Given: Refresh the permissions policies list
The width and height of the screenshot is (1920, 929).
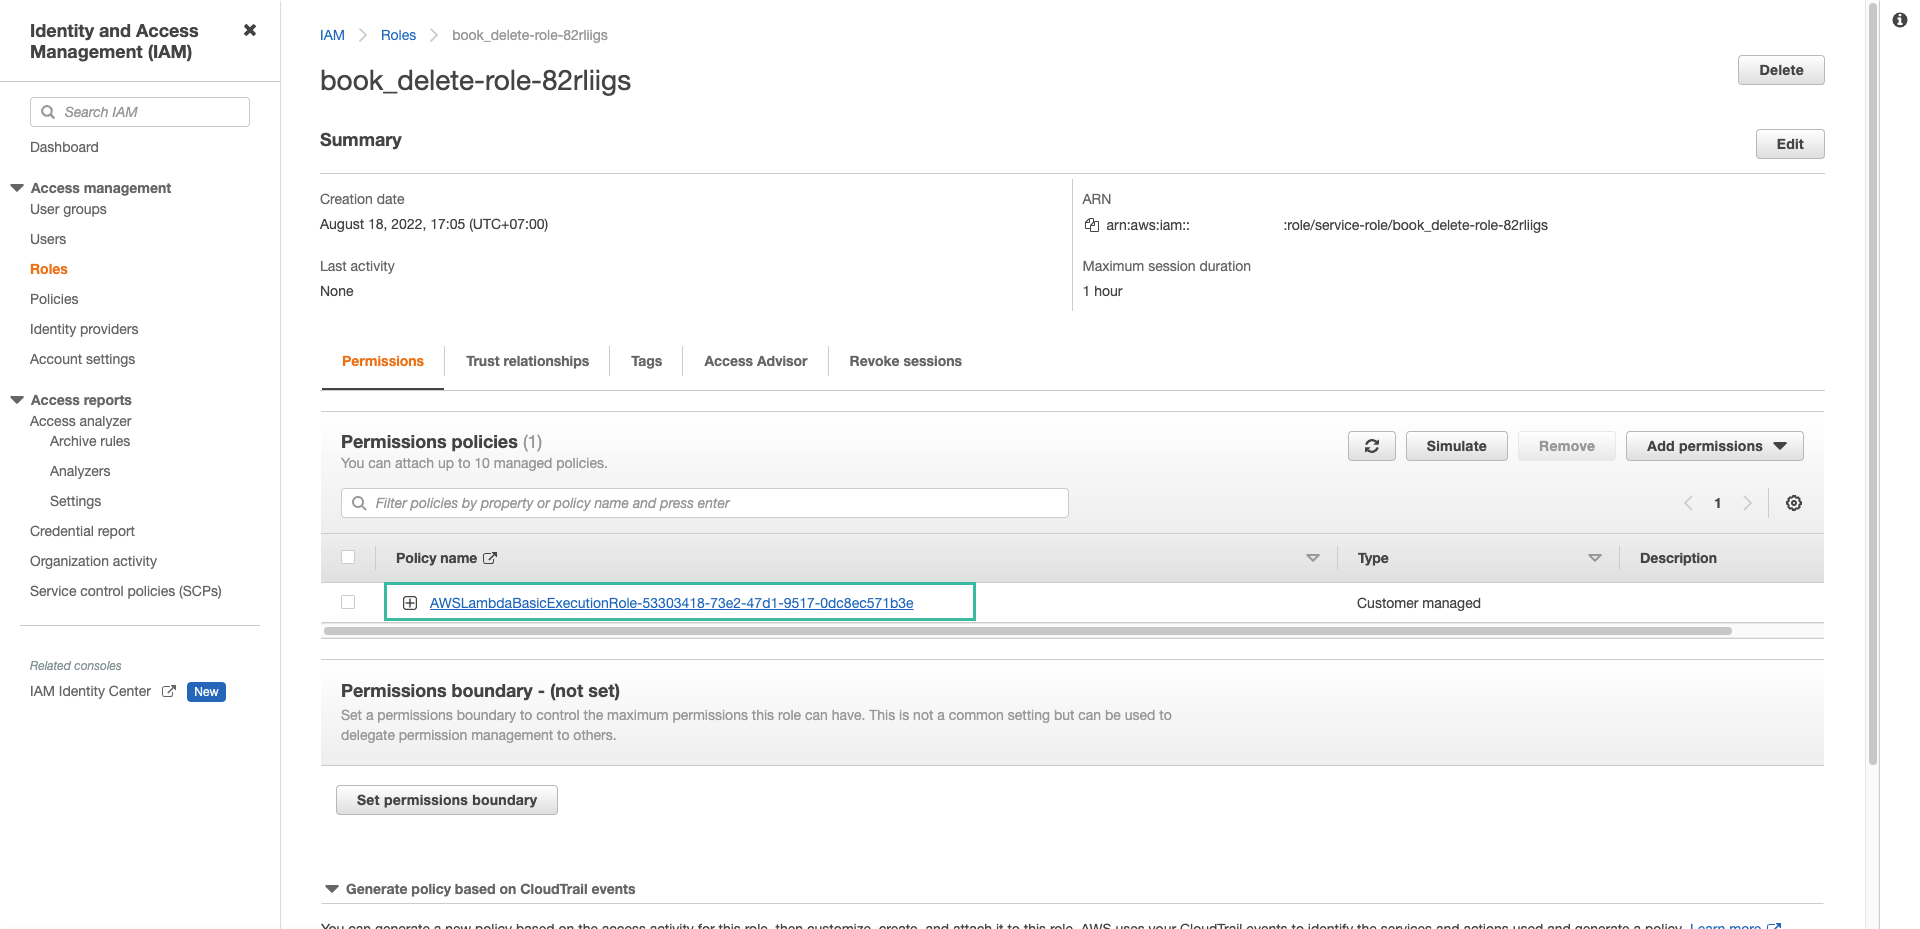Looking at the screenshot, I should click(1371, 446).
